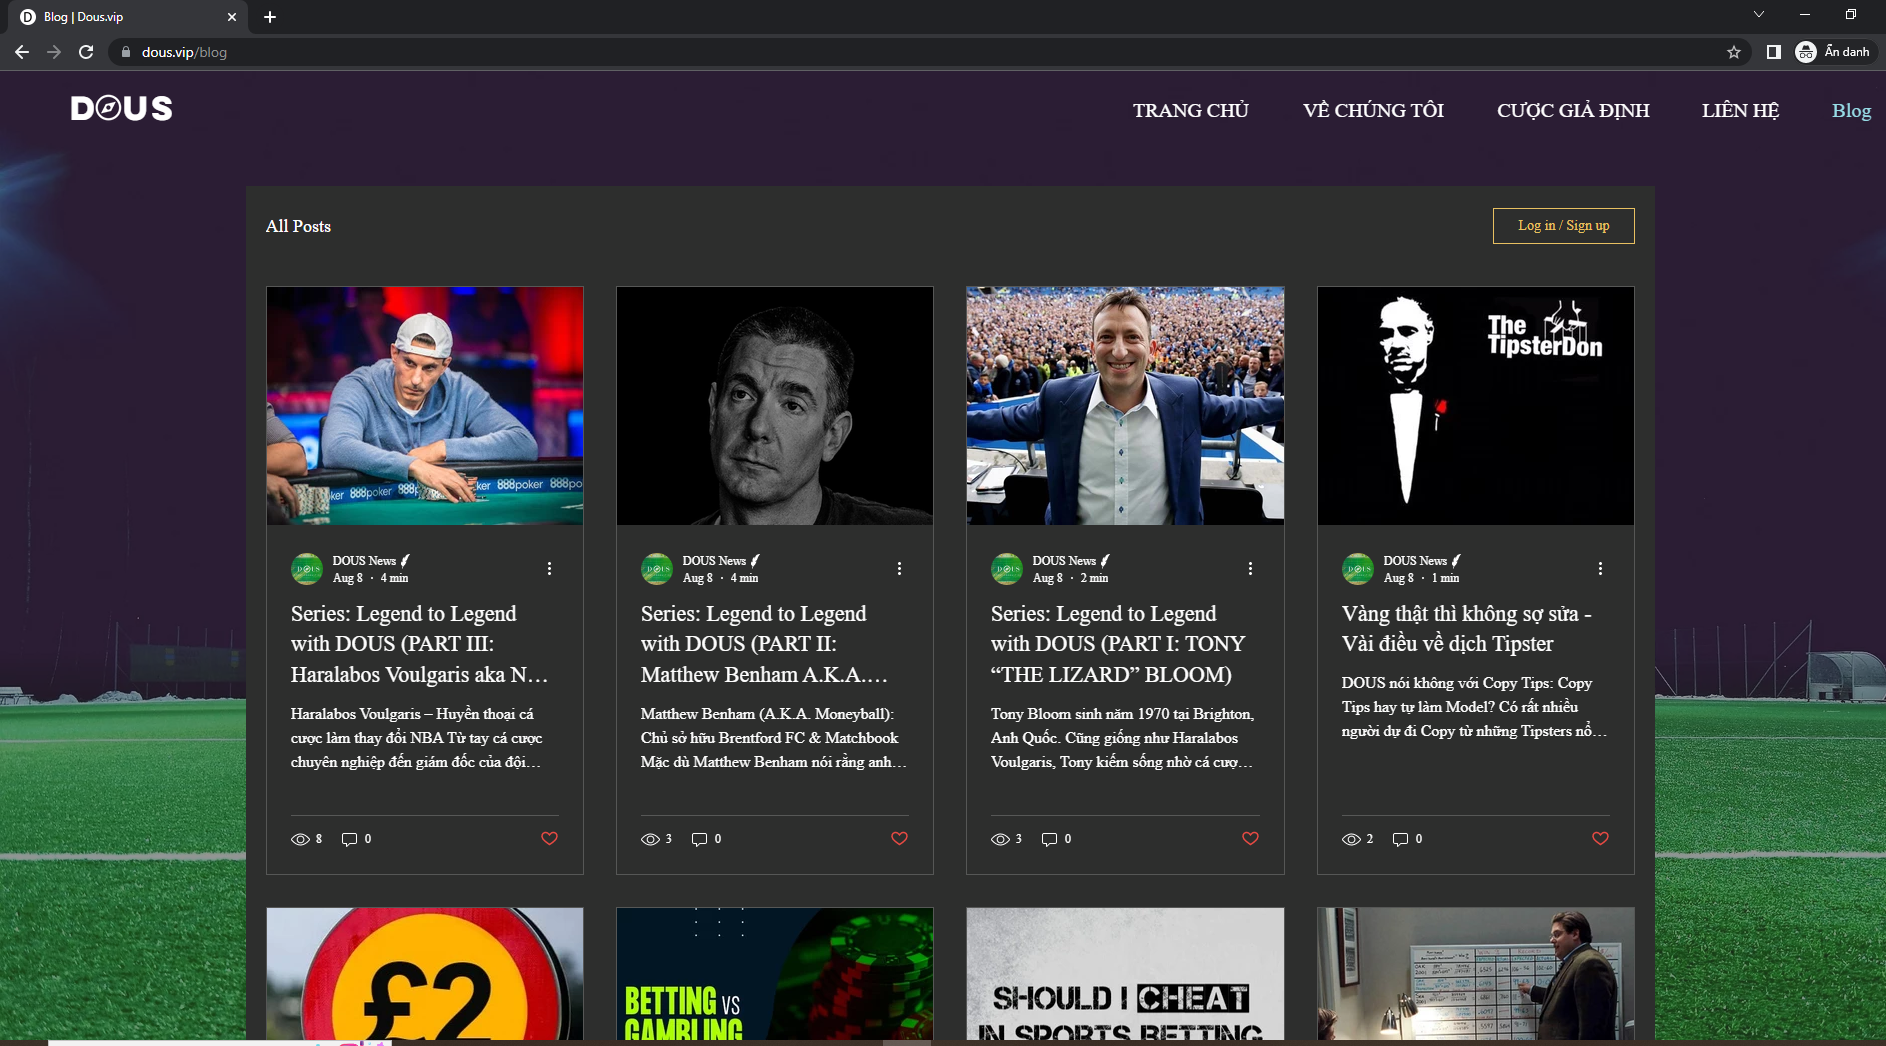Open post title Legend to Legend PART II
The height and width of the screenshot is (1046, 1886).
click(x=765, y=644)
